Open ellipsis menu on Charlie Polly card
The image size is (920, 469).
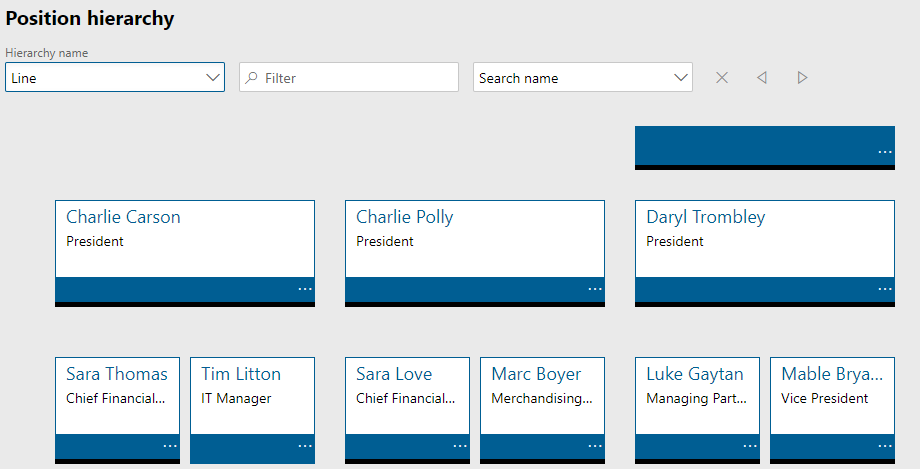point(595,289)
